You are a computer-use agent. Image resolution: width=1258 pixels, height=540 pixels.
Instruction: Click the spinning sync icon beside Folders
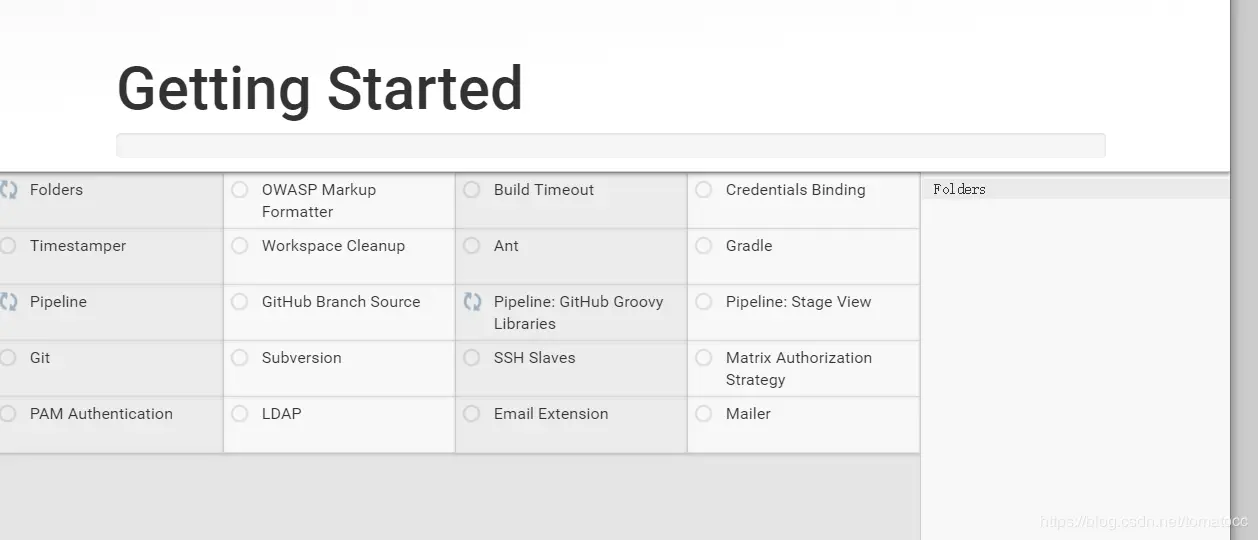[x=8, y=190]
